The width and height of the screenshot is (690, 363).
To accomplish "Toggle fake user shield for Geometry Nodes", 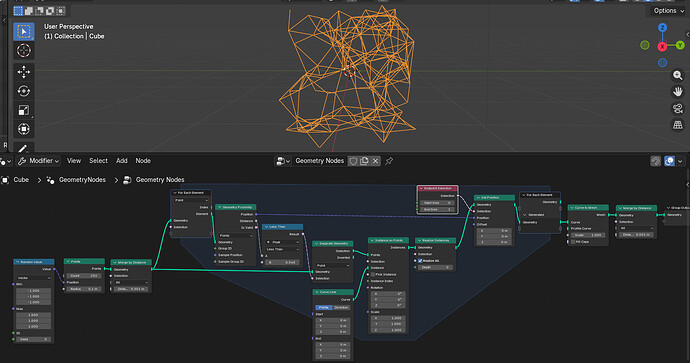I will (353, 161).
